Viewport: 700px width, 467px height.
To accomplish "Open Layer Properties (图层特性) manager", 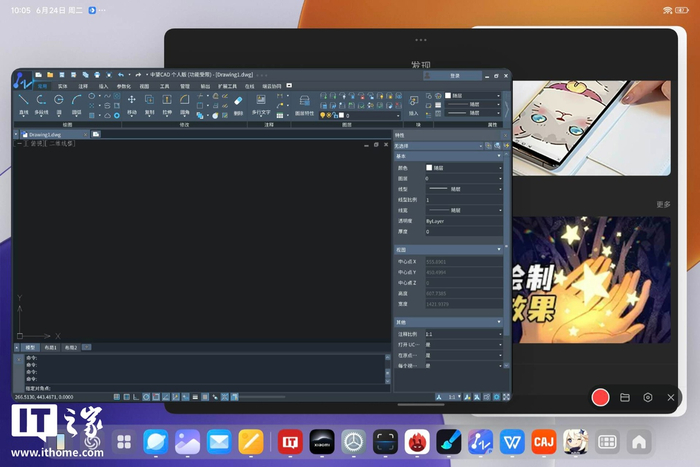I will [x=304, y=101].
